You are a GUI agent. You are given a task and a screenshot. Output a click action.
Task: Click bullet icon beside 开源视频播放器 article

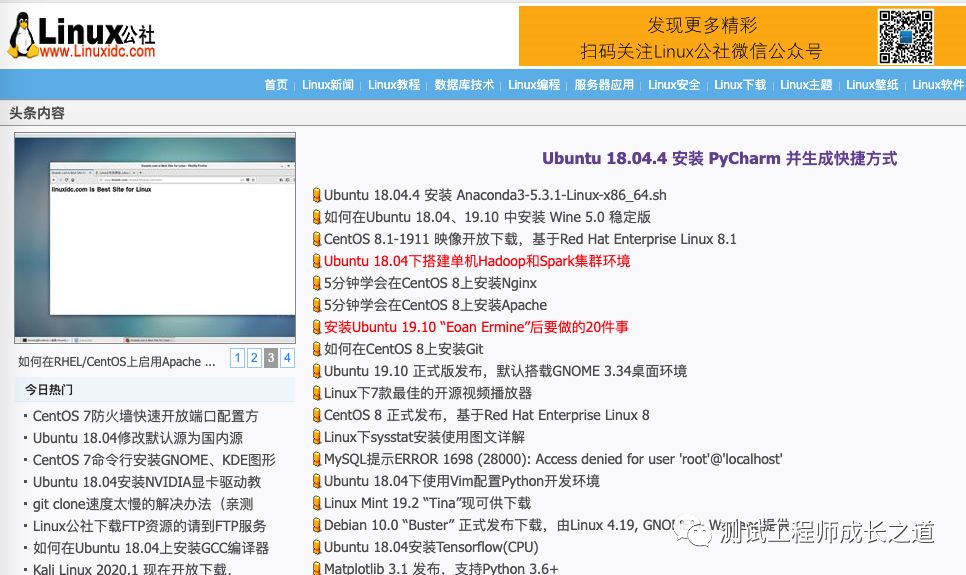pos(317,393)
